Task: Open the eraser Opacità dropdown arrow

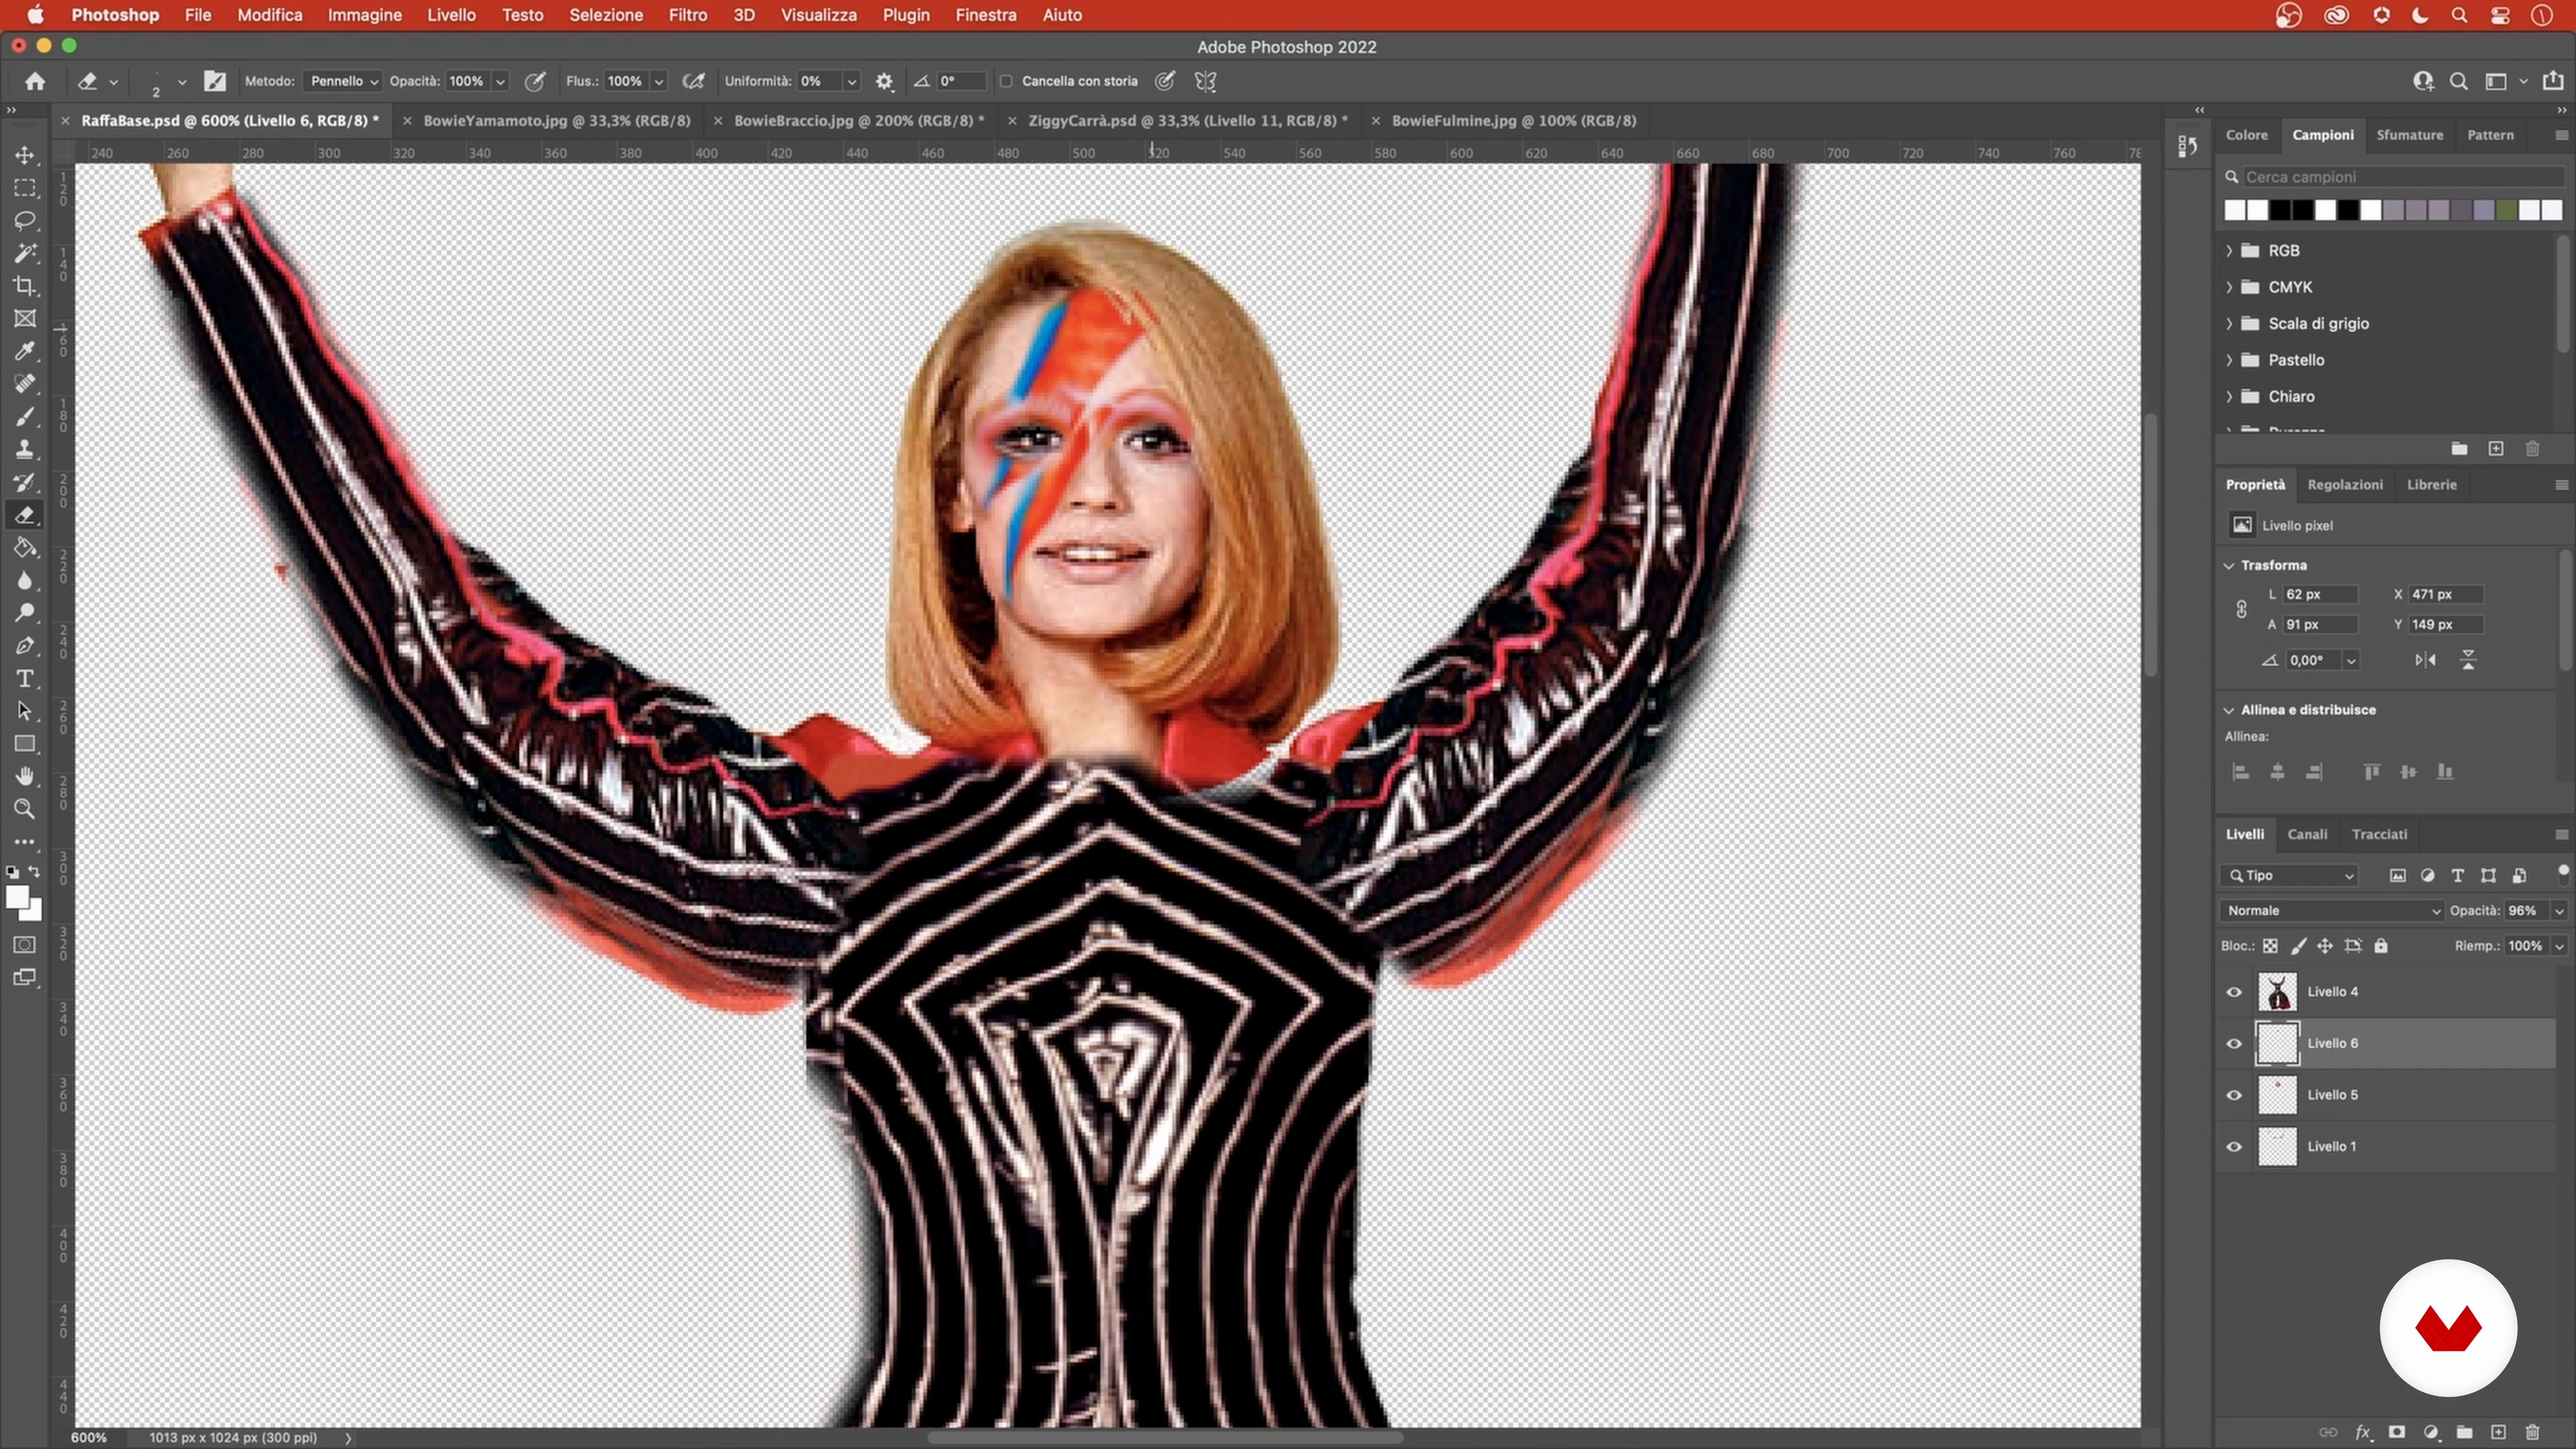Action: [x=500, y=81]
